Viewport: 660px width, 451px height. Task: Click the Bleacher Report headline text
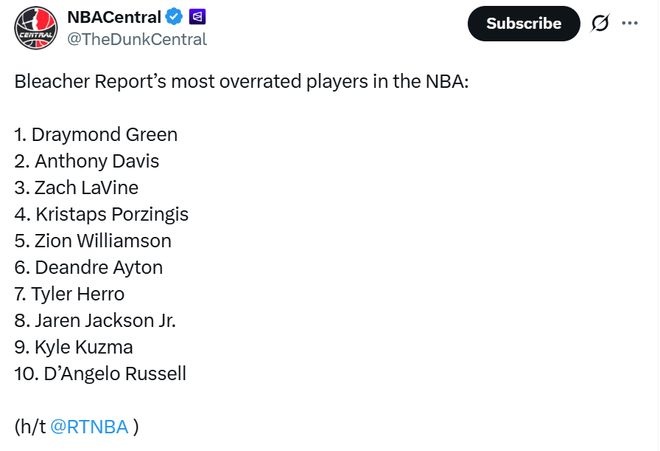(x=241, y=81)
